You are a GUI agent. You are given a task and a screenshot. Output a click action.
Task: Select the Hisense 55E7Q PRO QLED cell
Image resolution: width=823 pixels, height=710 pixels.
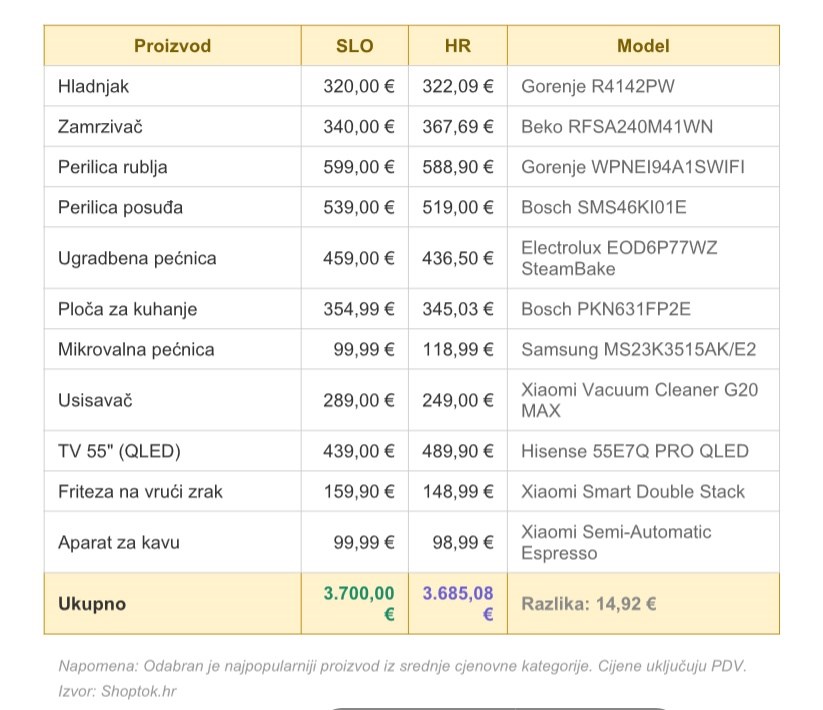coord(634,451)
